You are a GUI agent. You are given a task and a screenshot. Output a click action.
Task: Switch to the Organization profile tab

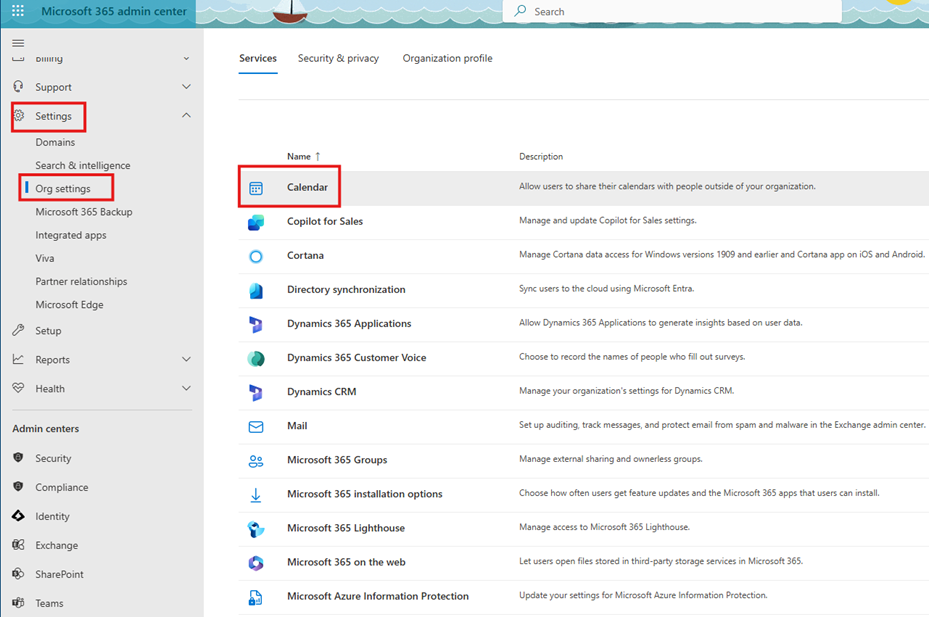[x=447, y=58]
